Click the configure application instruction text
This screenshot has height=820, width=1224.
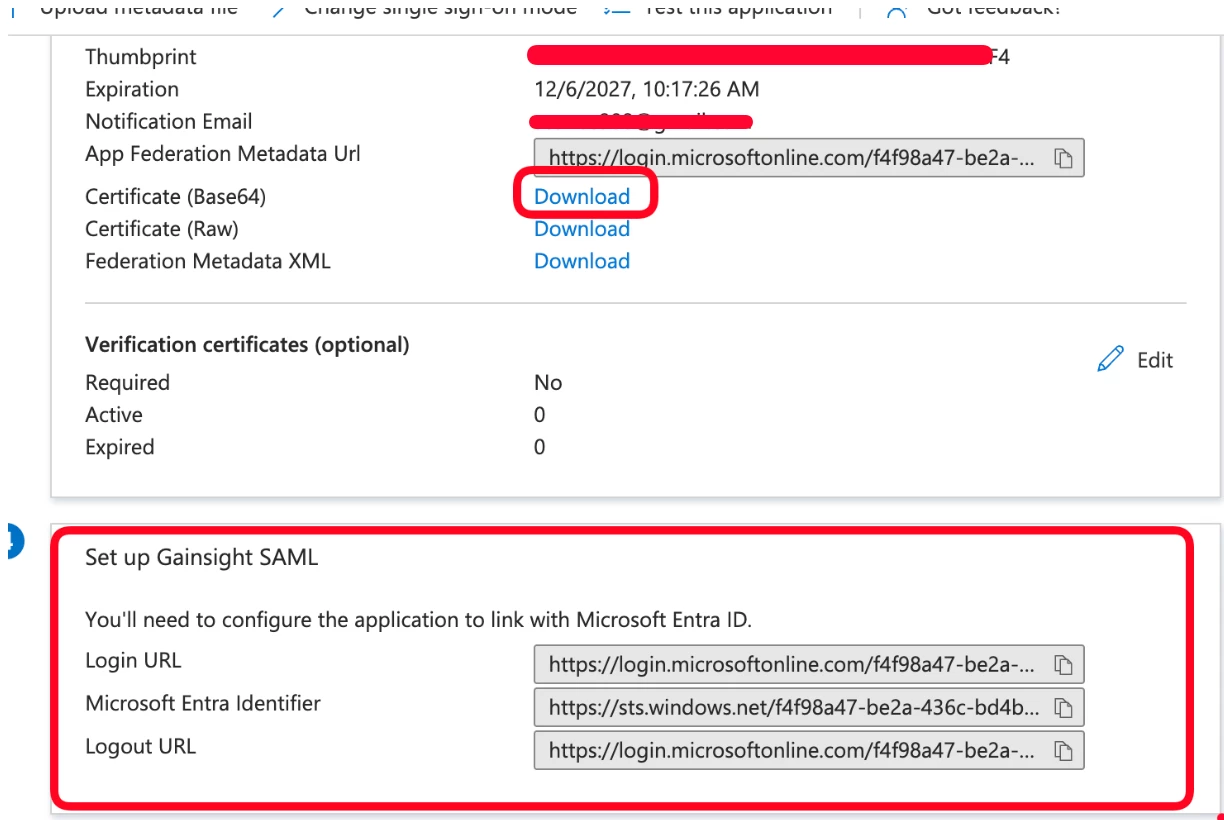418,619
